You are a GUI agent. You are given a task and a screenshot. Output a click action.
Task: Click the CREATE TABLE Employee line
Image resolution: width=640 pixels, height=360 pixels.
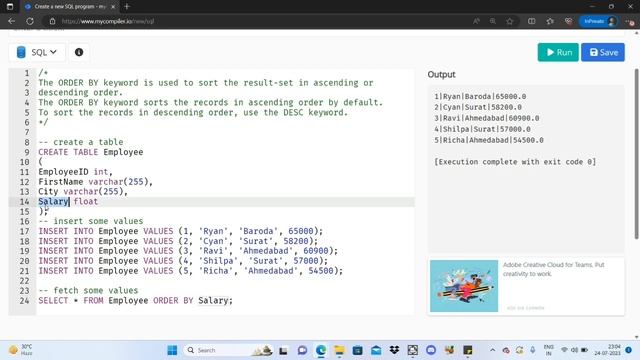tap(91, 152)
